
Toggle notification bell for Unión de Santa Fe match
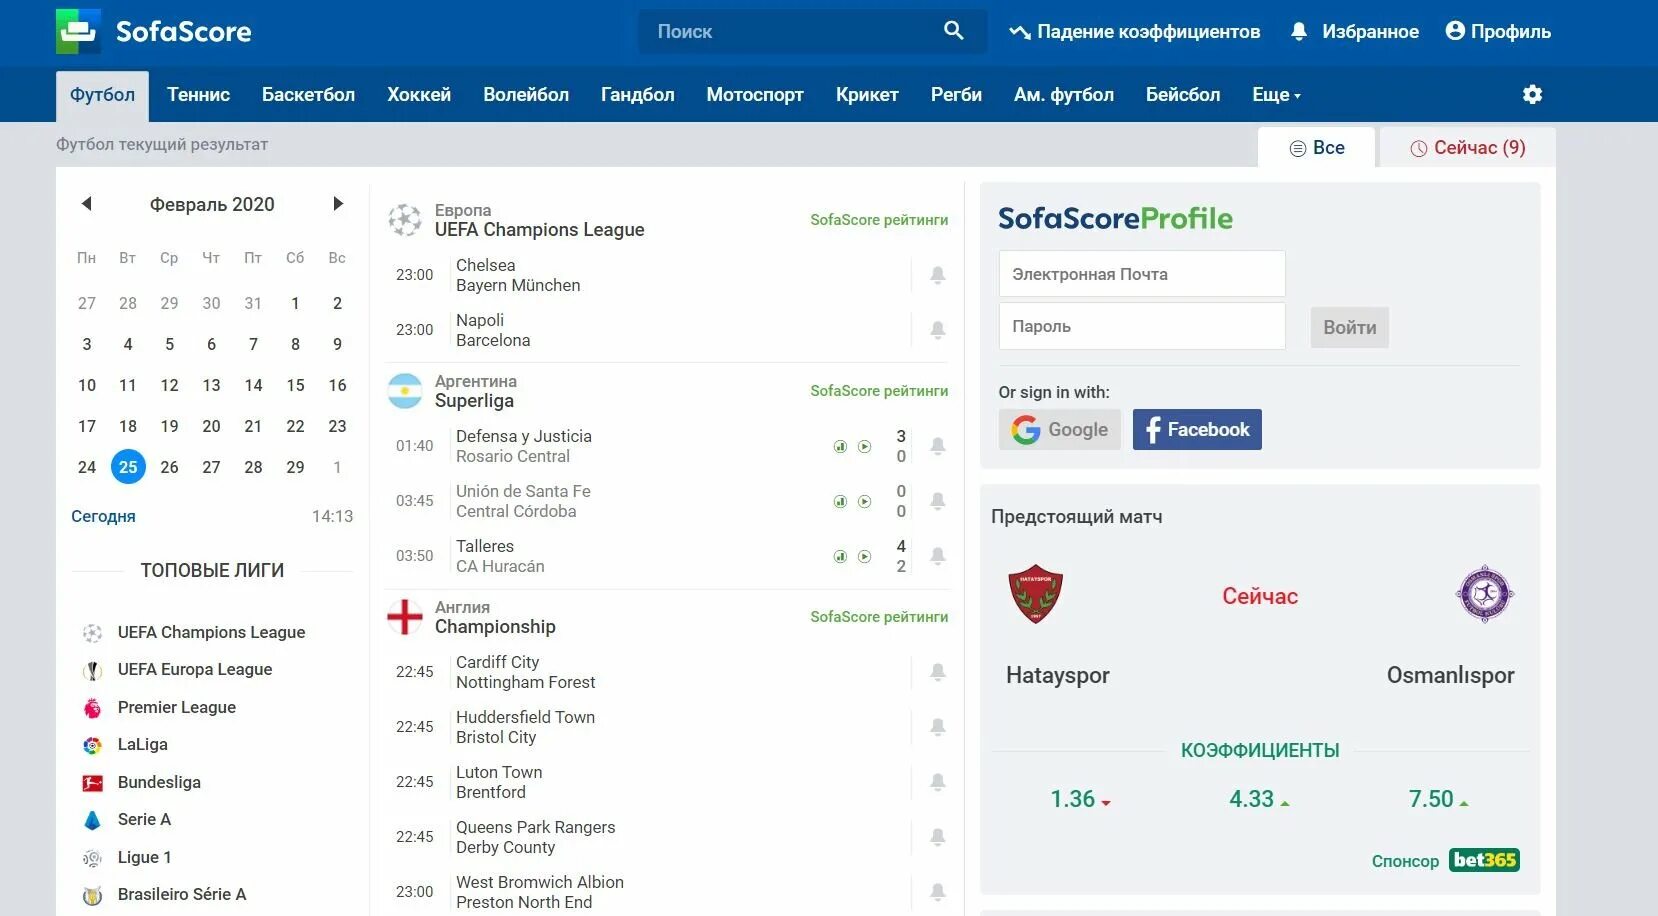pyautogui.click(x=938, y=501)
